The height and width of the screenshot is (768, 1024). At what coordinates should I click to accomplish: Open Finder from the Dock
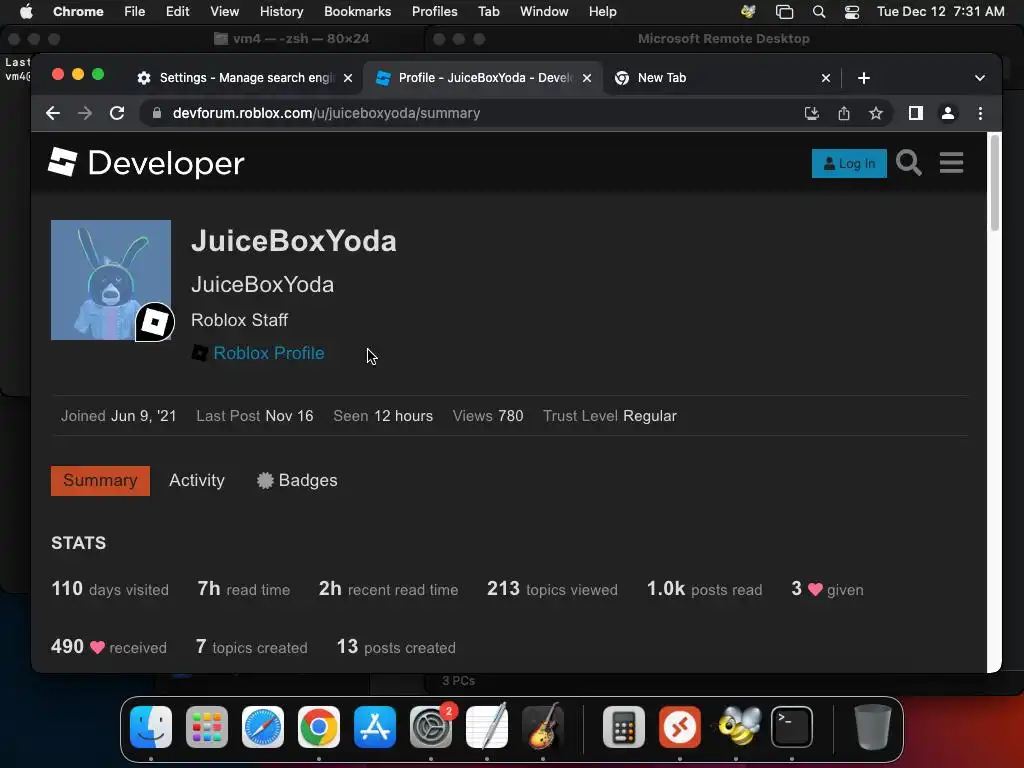click(x=151, y=727)
